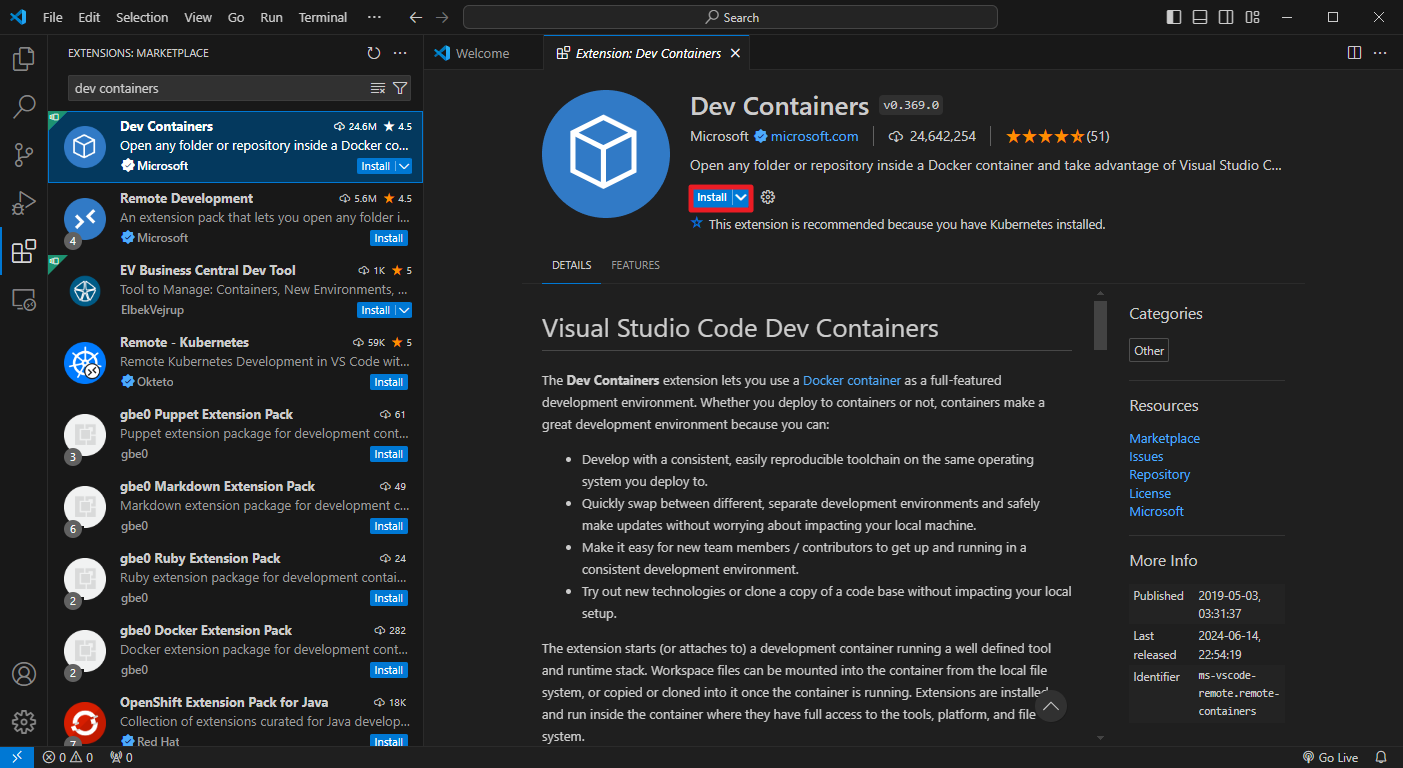
Task: Switch to the FEATURES tab
Action: [x=636, y=265]
